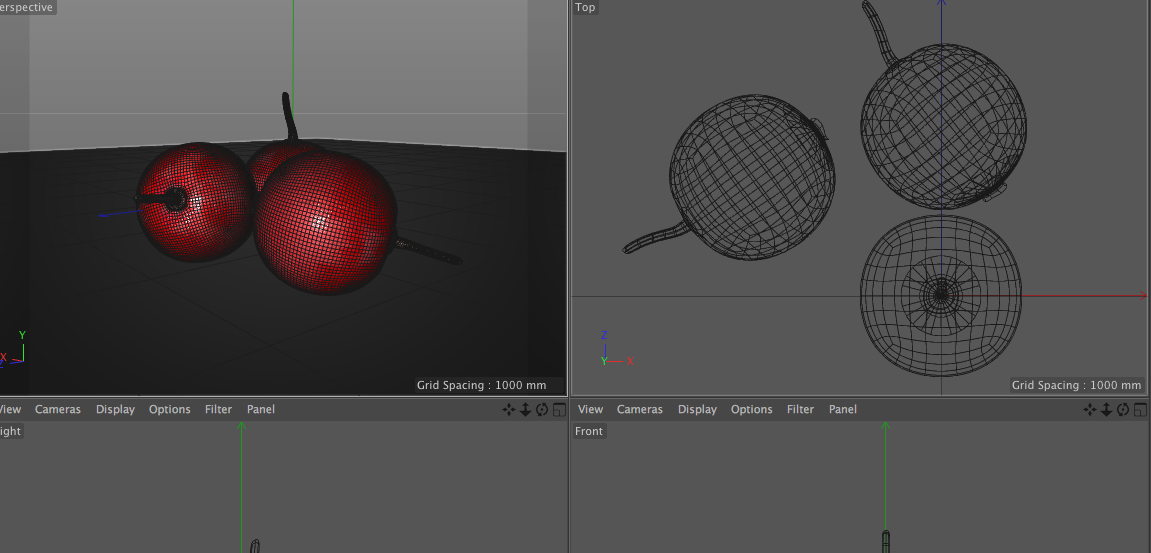The width and height of the screenshot is (1151, 553).
Task: Open Display menu of the Front viewport
Action: pos(697,409)
